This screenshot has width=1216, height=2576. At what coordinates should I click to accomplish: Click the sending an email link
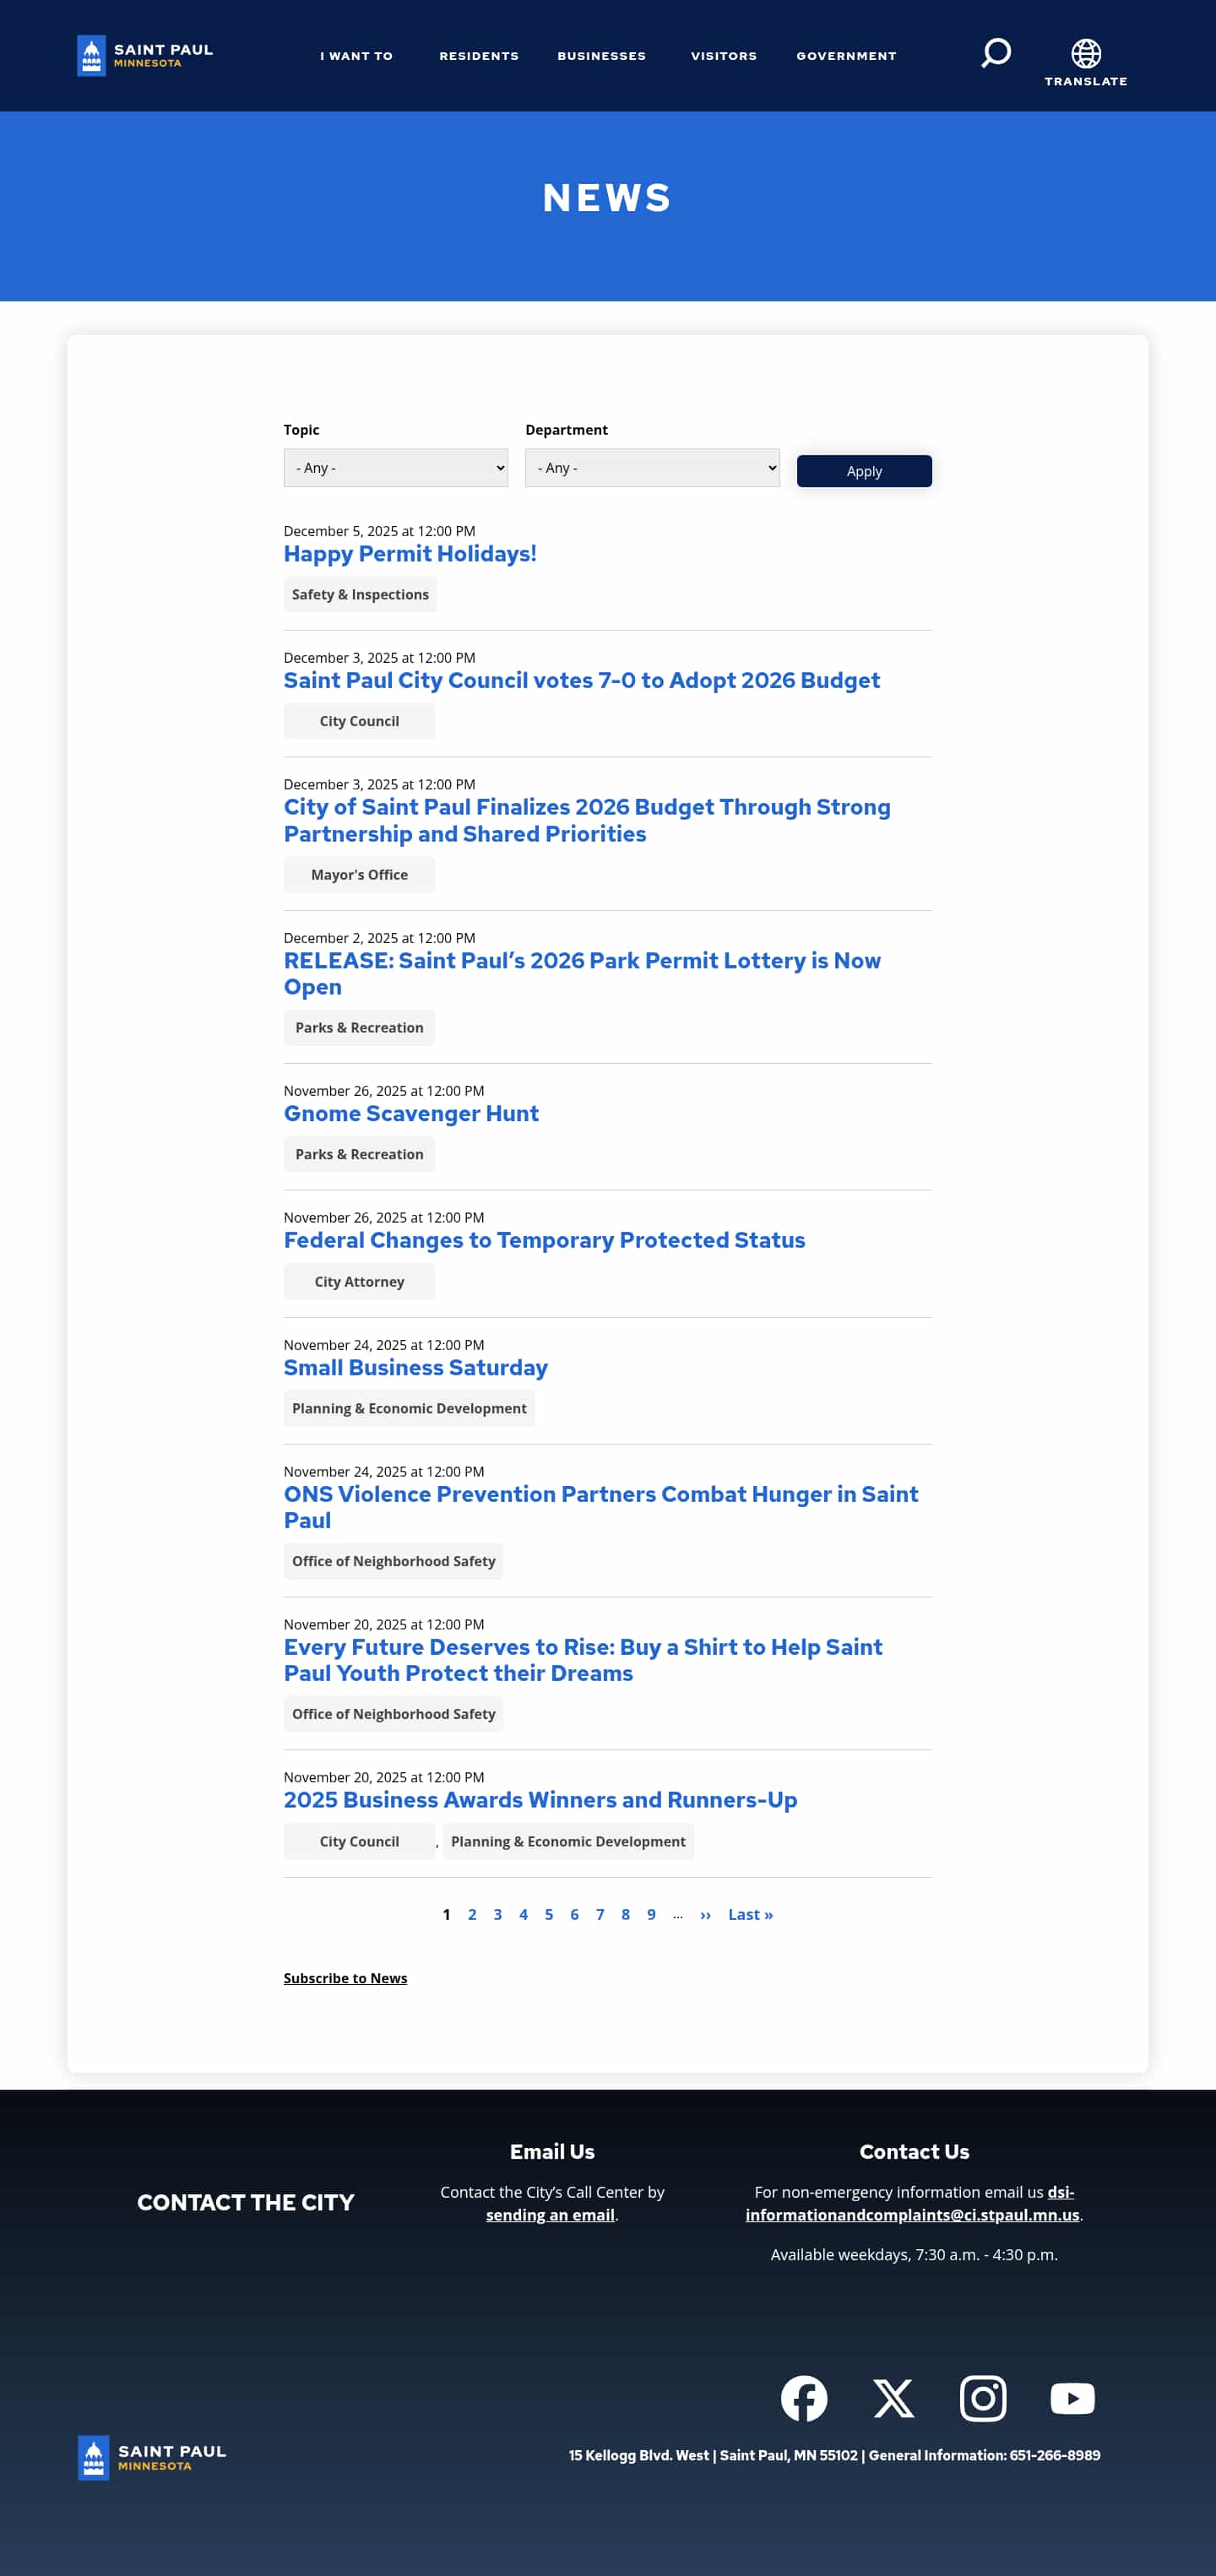(550, 2215)
